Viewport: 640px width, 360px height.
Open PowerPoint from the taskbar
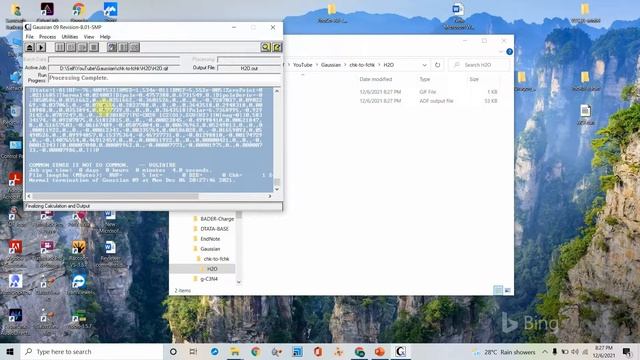(380, 351)
